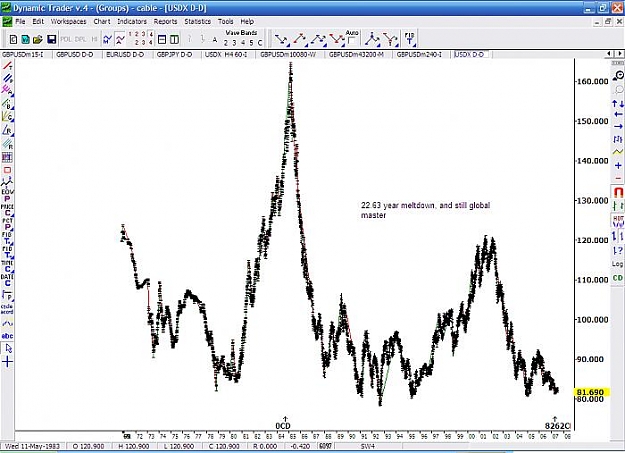This screenshot has height=453, width=625.
Task: Click the red minus compress icon
Action: [618, 178]
